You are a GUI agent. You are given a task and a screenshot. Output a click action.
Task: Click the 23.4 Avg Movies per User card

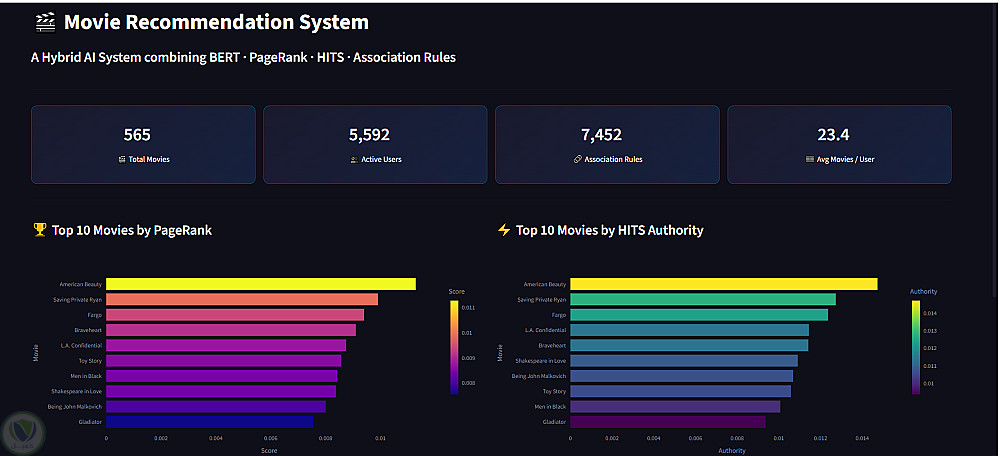point(839,145)
